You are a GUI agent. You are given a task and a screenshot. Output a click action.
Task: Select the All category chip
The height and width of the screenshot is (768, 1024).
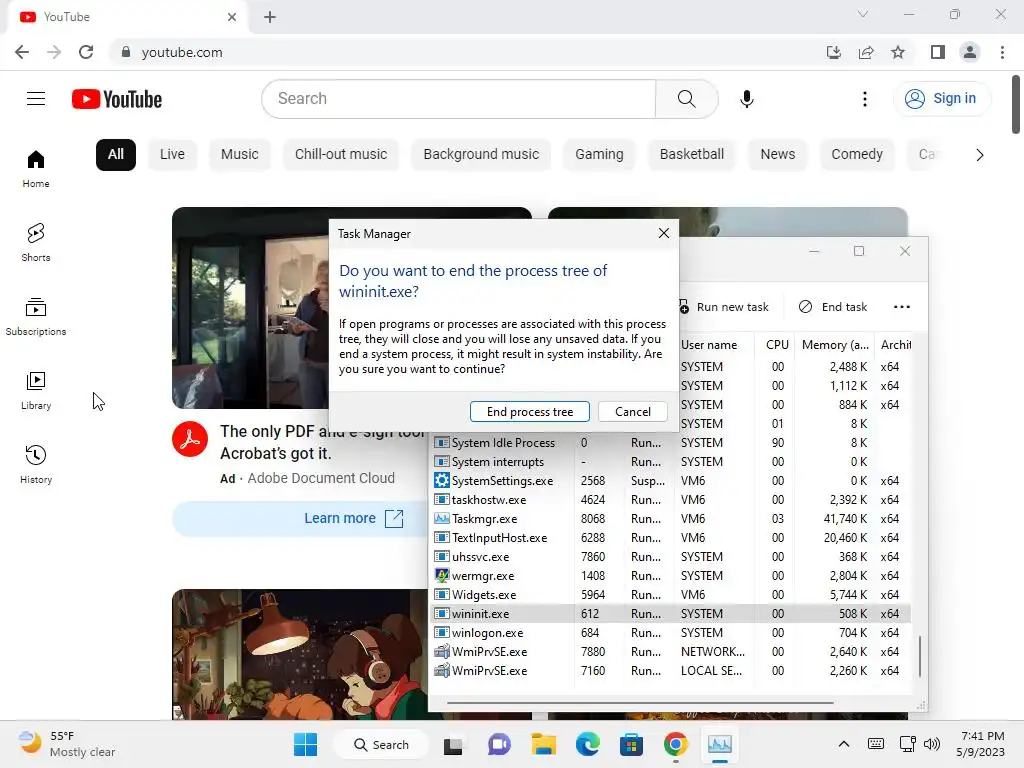[116, 155]
